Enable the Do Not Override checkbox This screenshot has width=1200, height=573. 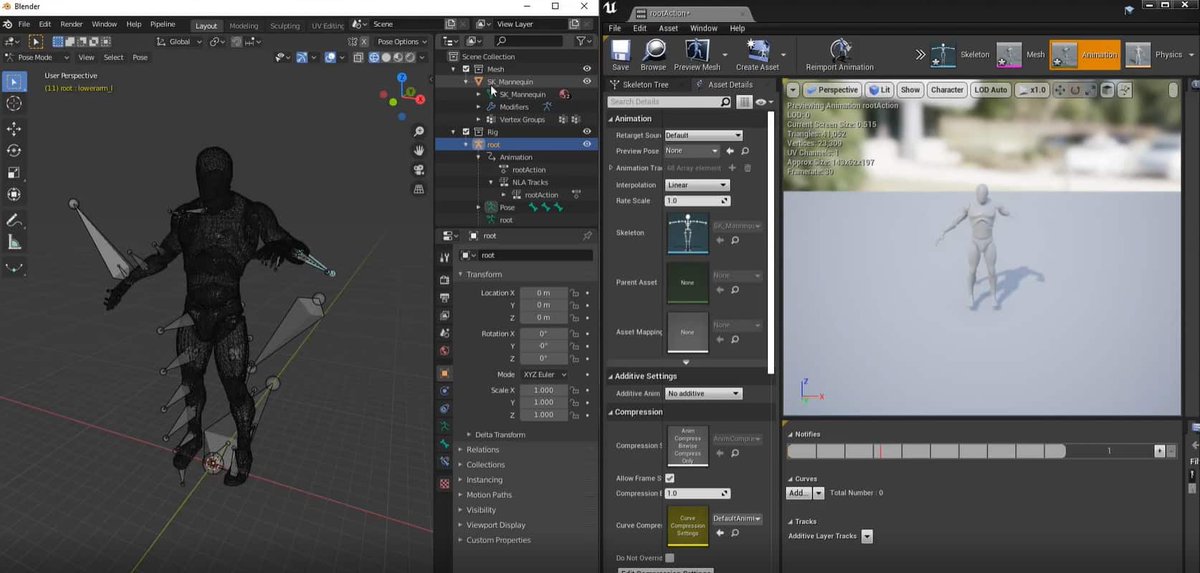click(670, 558)
